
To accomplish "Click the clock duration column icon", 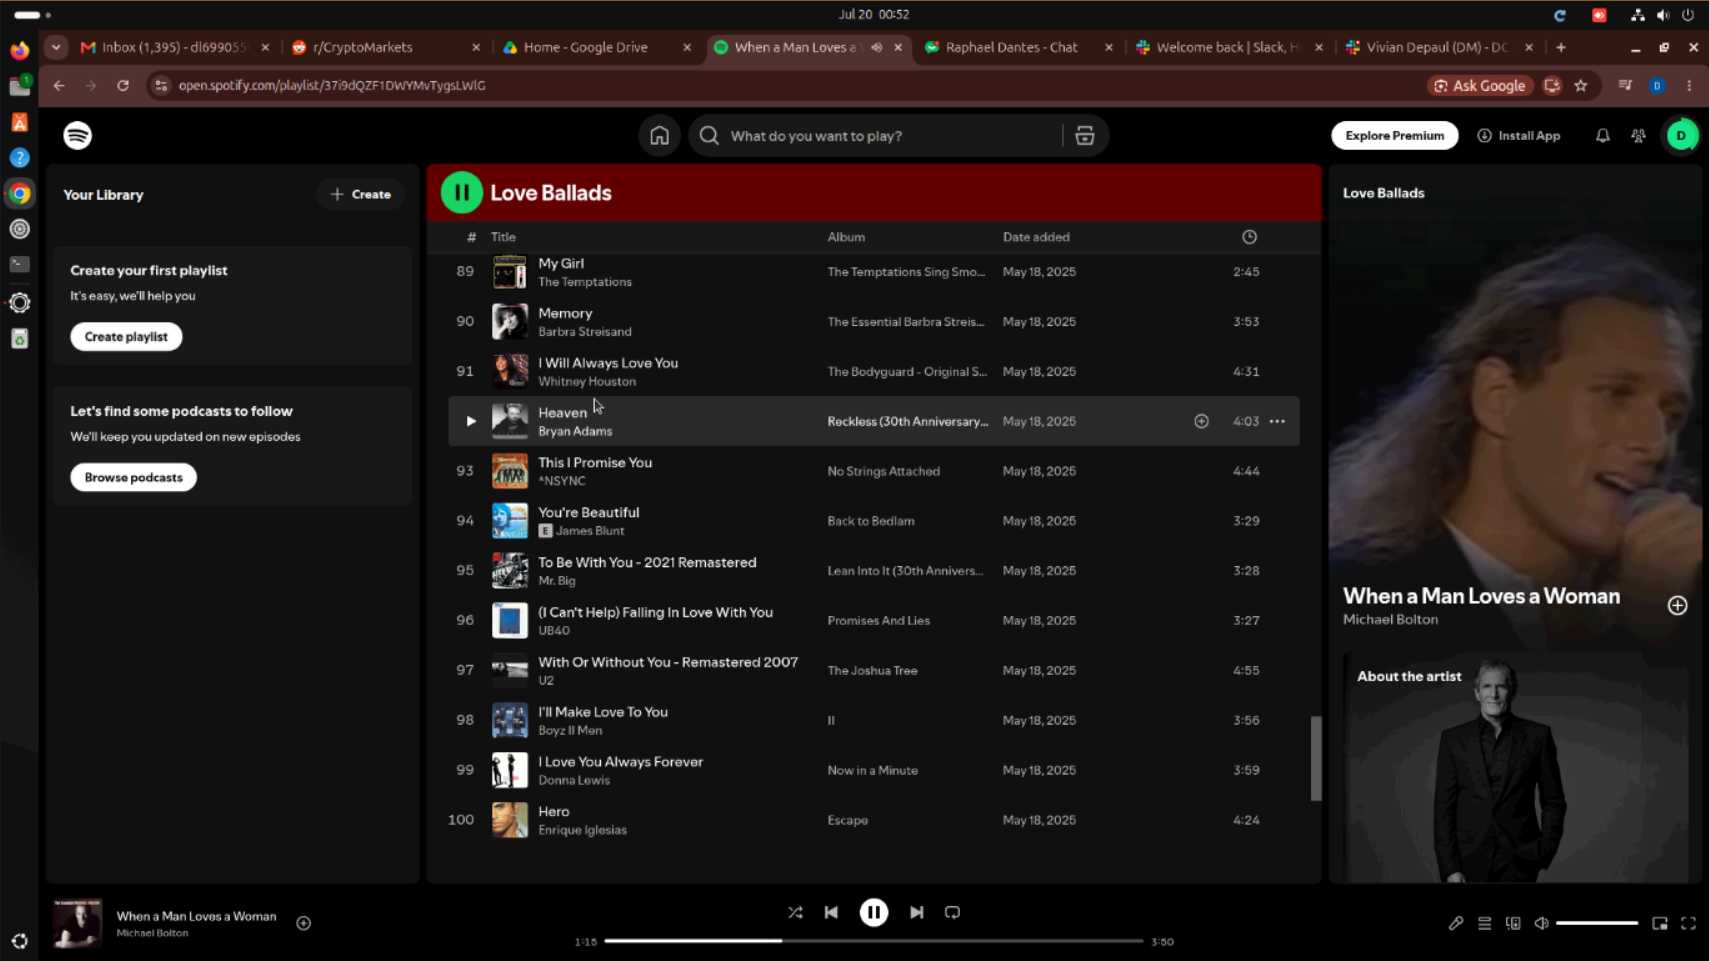I will [x=1250, y=237].
